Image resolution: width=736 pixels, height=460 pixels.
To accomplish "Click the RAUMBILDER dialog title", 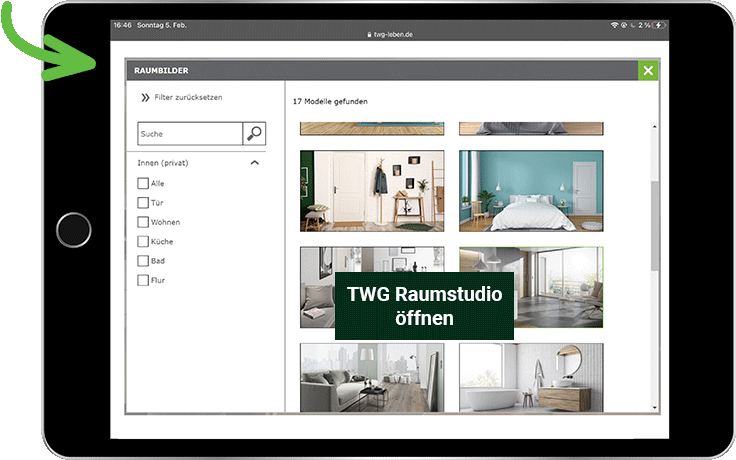I will [x=161, y=70].
